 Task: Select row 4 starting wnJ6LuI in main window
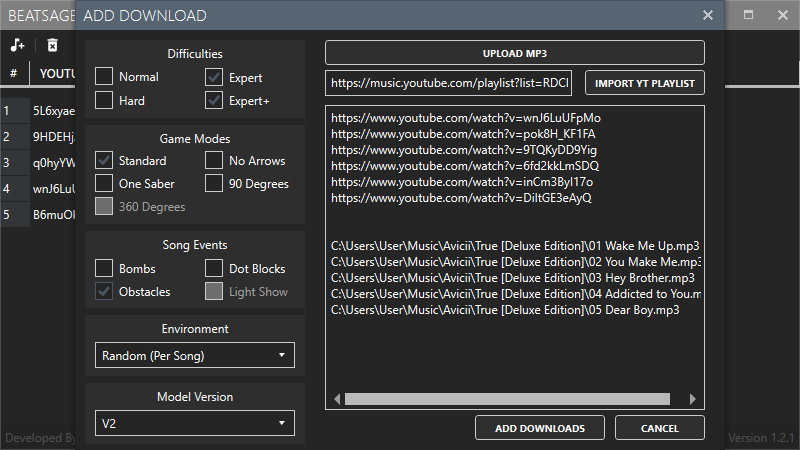(x=38, y=189)
